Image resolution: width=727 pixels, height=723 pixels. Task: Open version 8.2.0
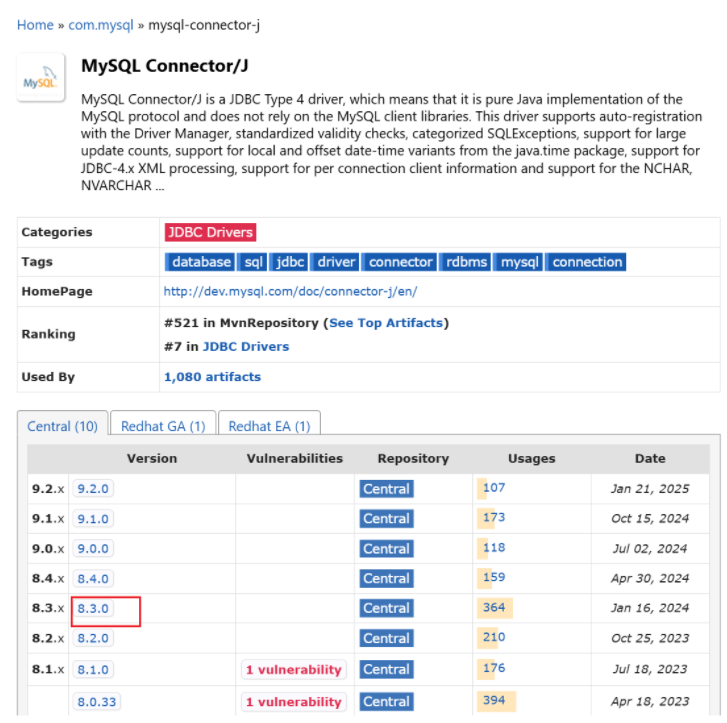pos(93,638)
